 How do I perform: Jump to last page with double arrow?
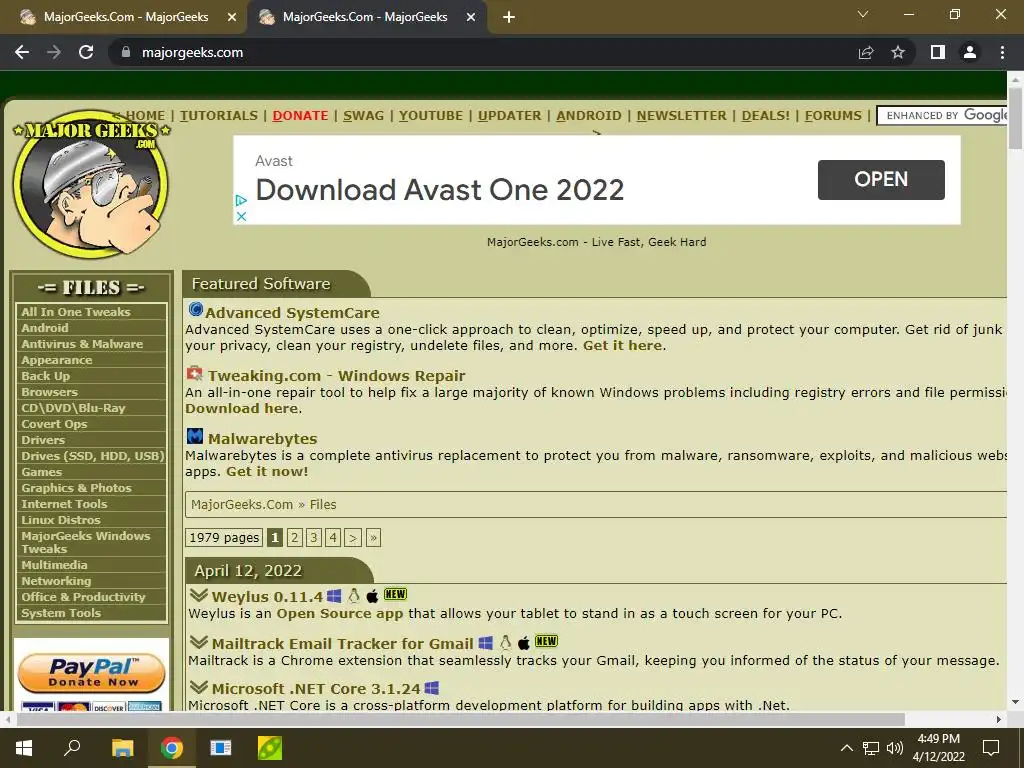(x=373, y=537)
